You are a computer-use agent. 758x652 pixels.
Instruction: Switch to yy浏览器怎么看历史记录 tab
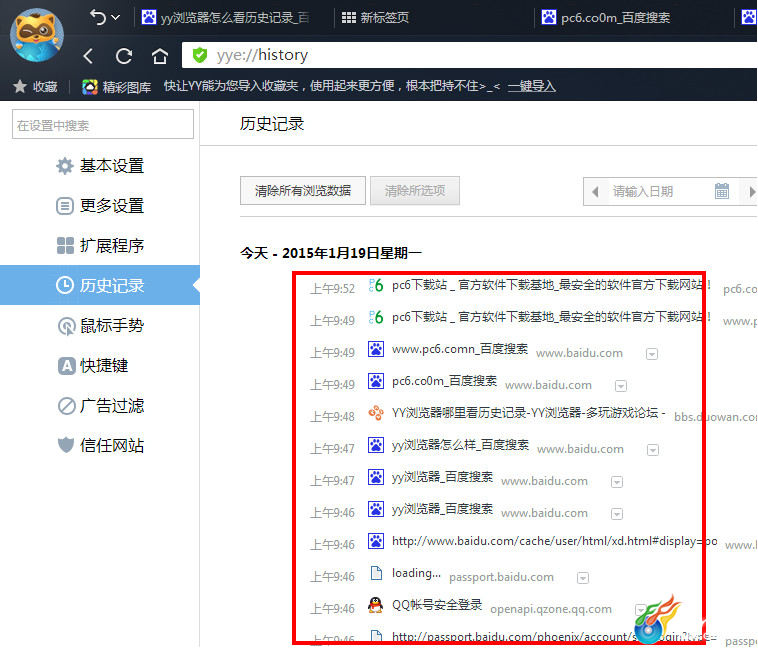coord(225,18)
